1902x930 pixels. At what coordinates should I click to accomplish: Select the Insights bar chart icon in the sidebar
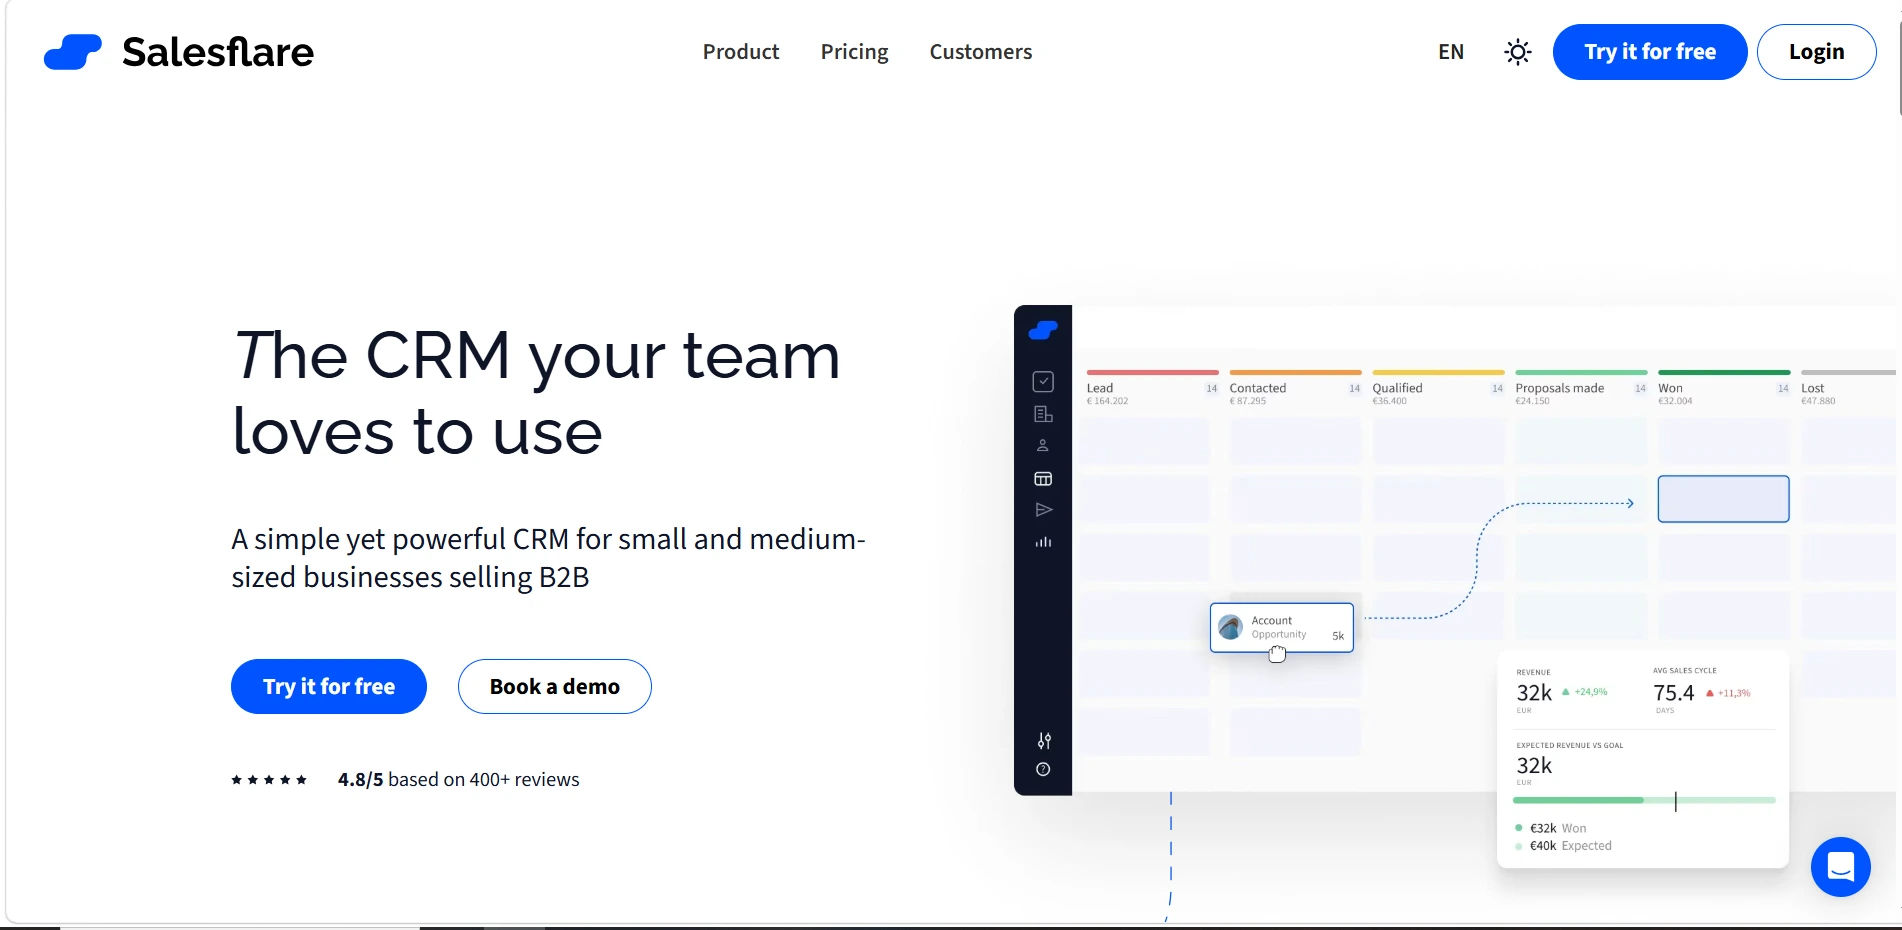[x=1043, y=542]
